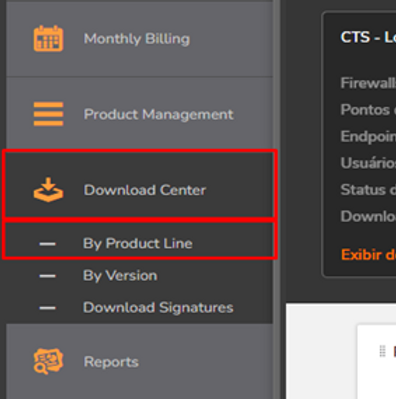Viewport: 396px width, 399px height.
Task: Open the Reports menu item
Action: click(139, 361)
